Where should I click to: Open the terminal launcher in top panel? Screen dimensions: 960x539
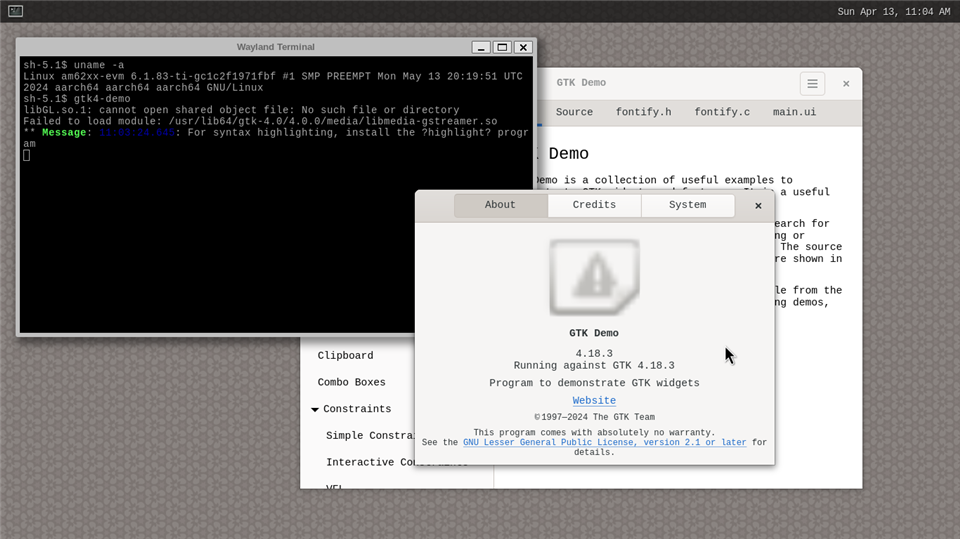(x=15, y=11)
